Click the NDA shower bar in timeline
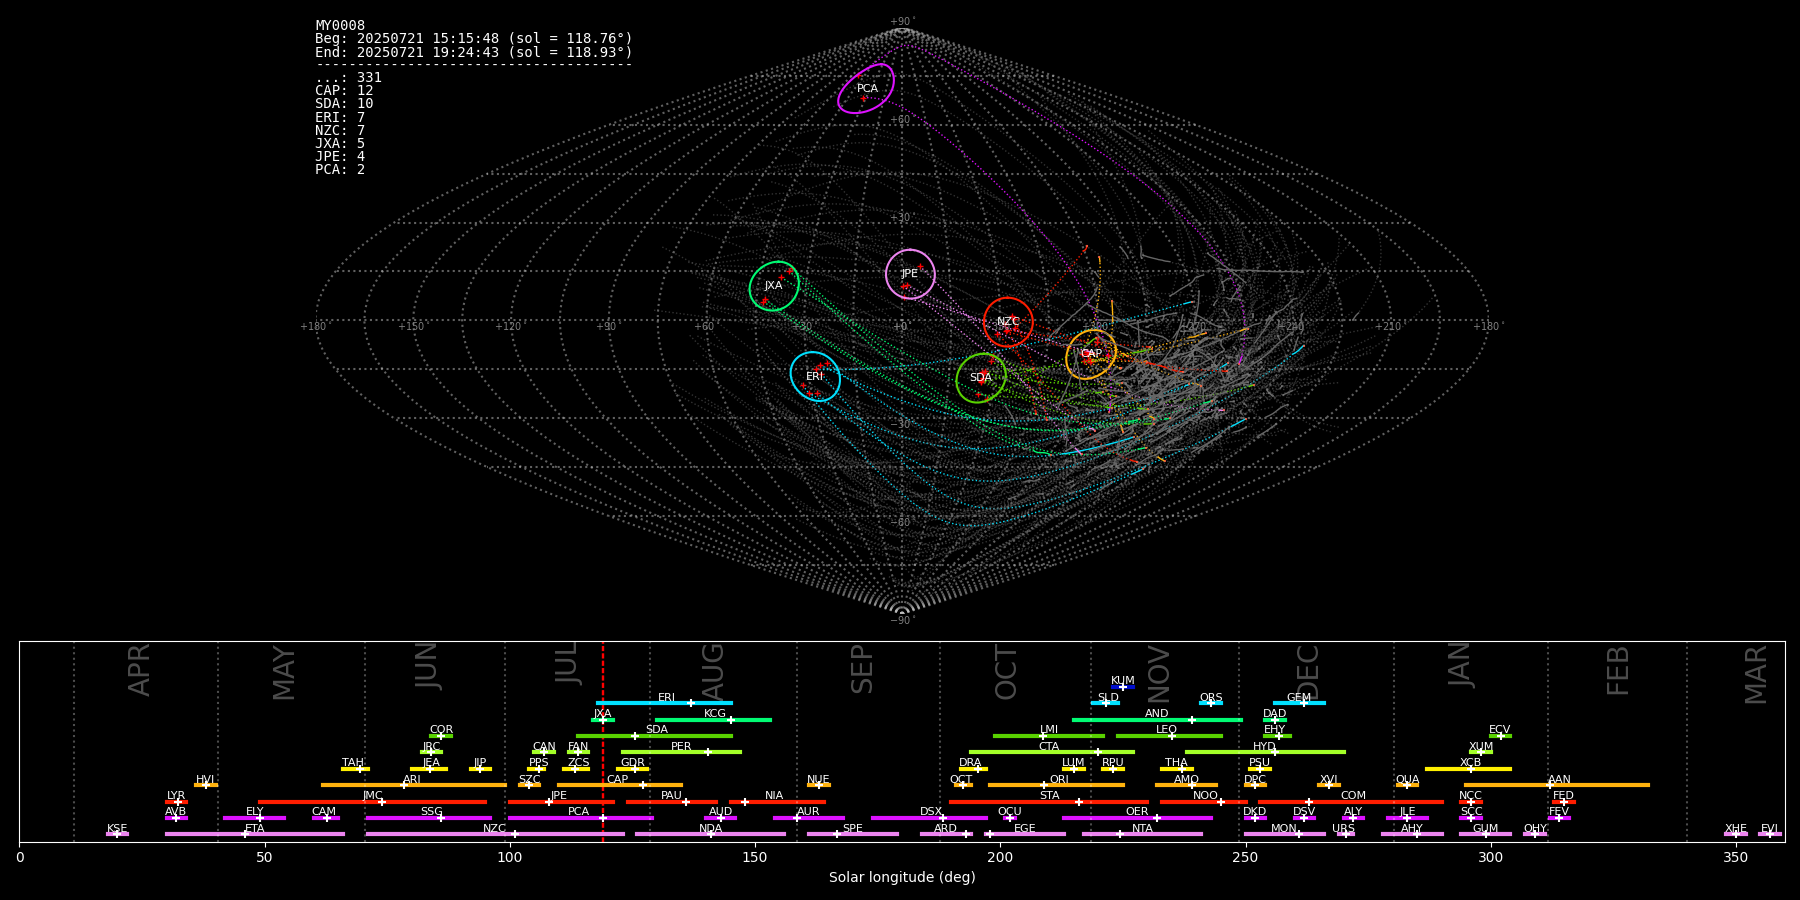This screenshot has width=1800, height=900. [x=710, y=834]
